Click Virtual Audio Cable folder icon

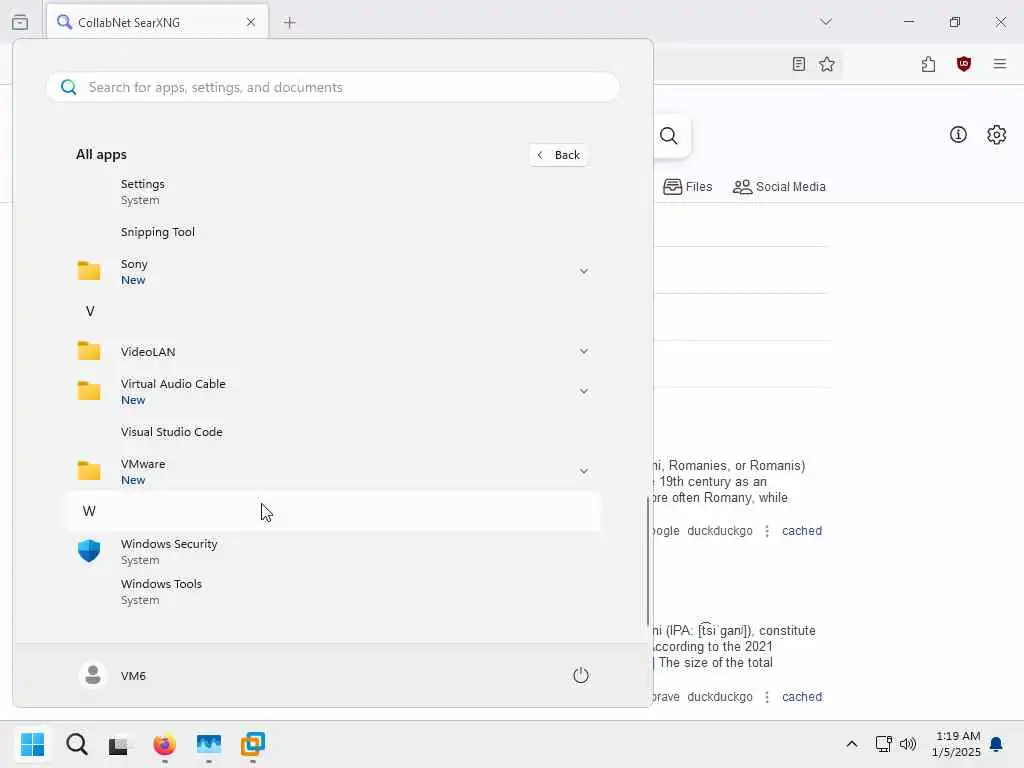click(x=89, y=391)
